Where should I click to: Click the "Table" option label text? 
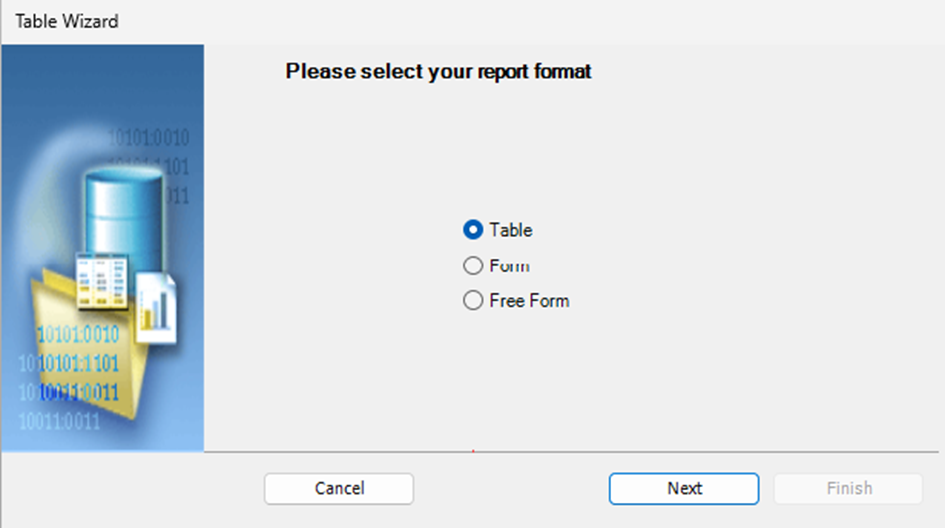tap(510, 230)
